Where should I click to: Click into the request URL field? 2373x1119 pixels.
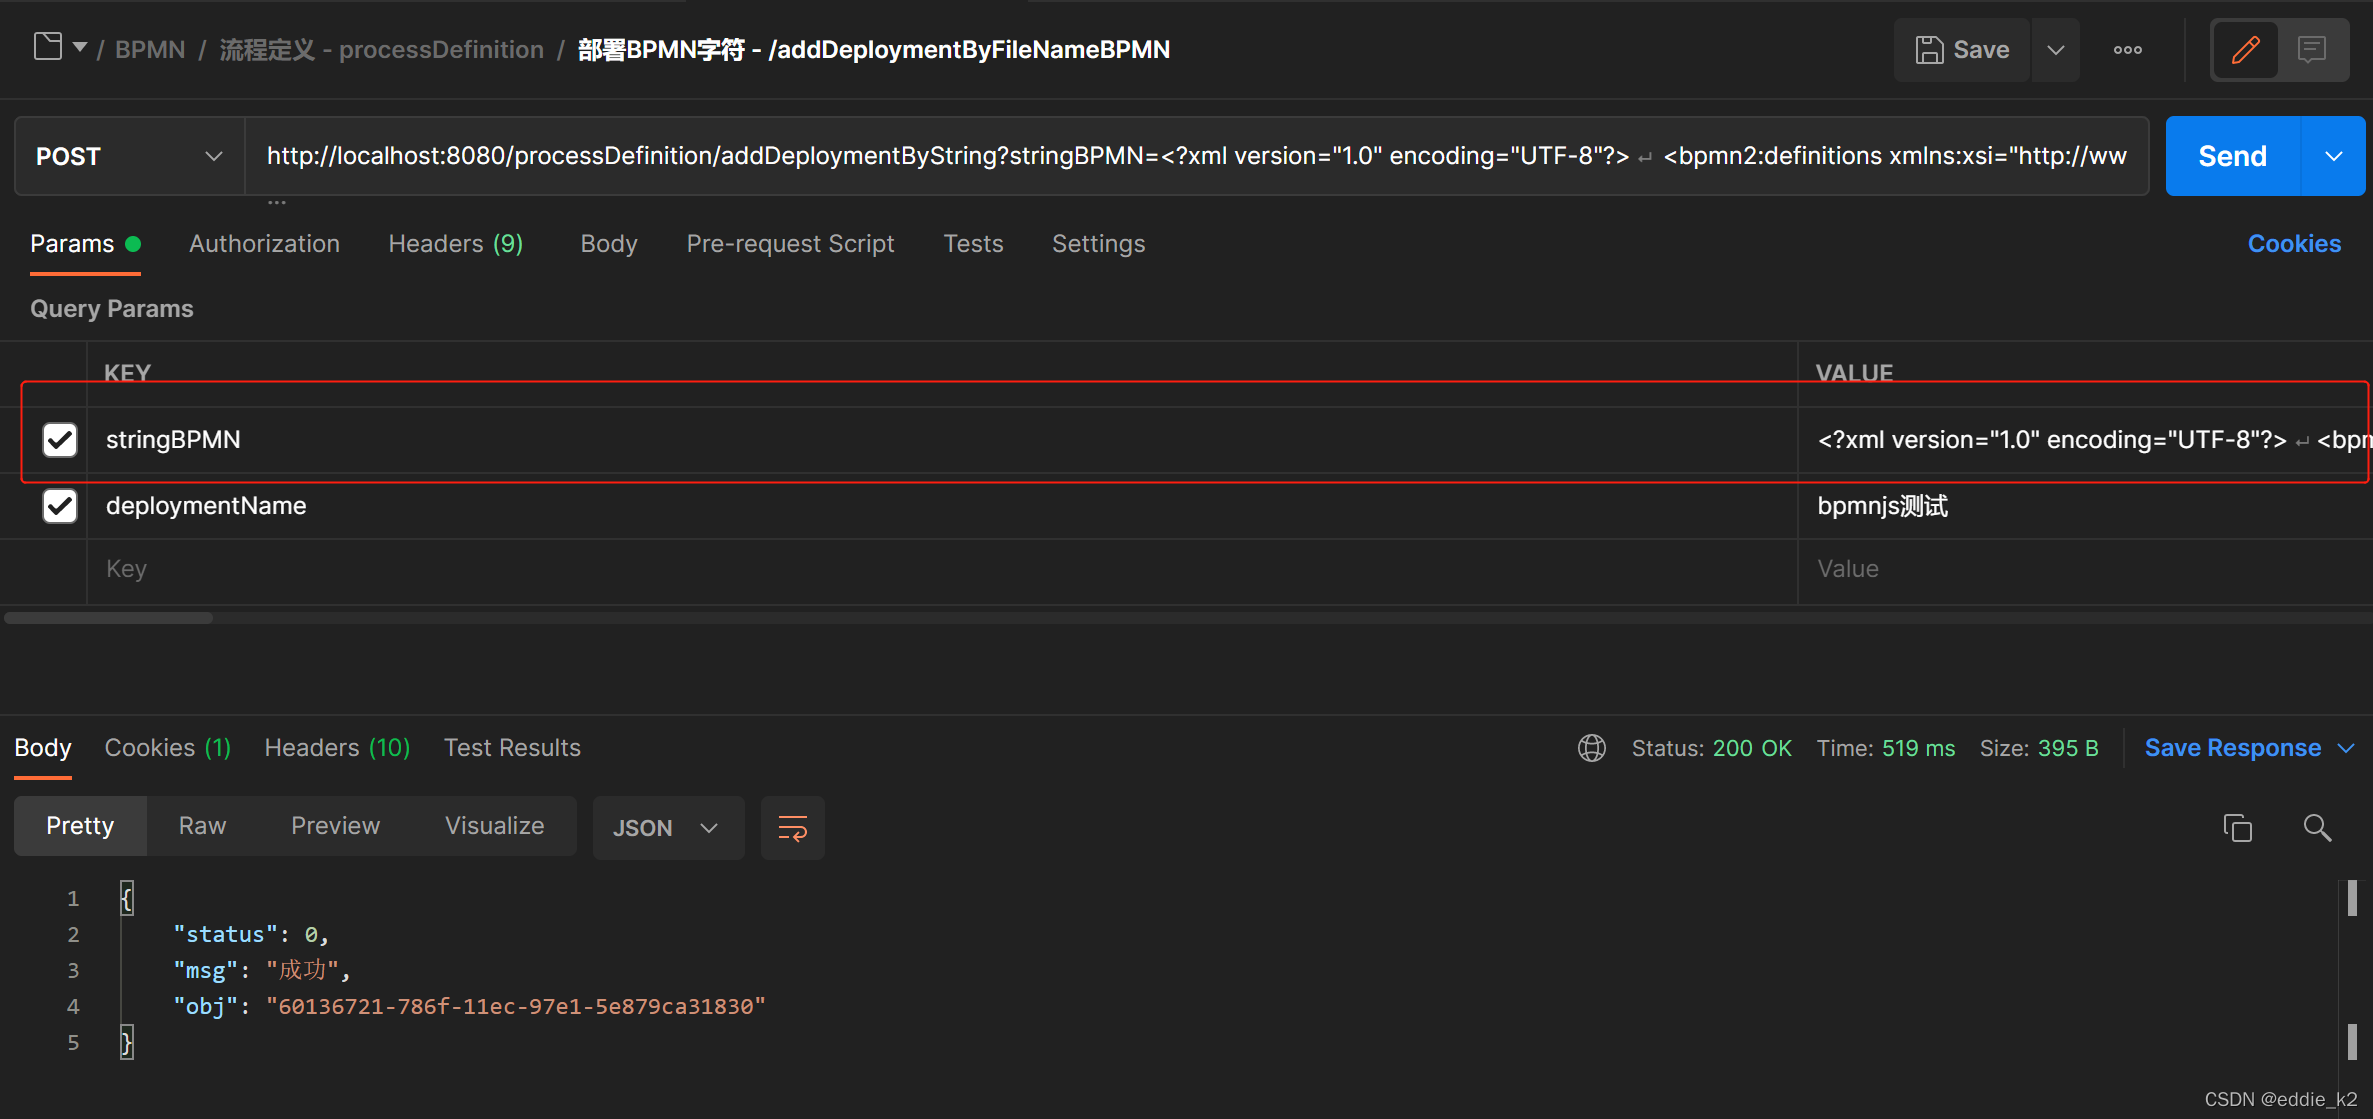[1196, 156]
